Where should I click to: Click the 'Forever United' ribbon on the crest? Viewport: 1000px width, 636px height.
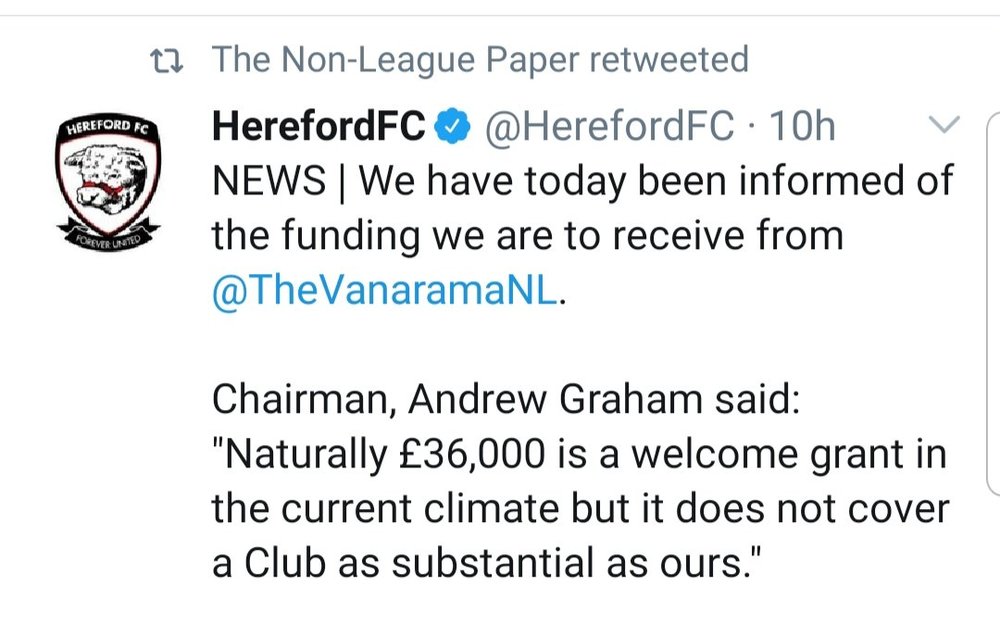[108, 237]
